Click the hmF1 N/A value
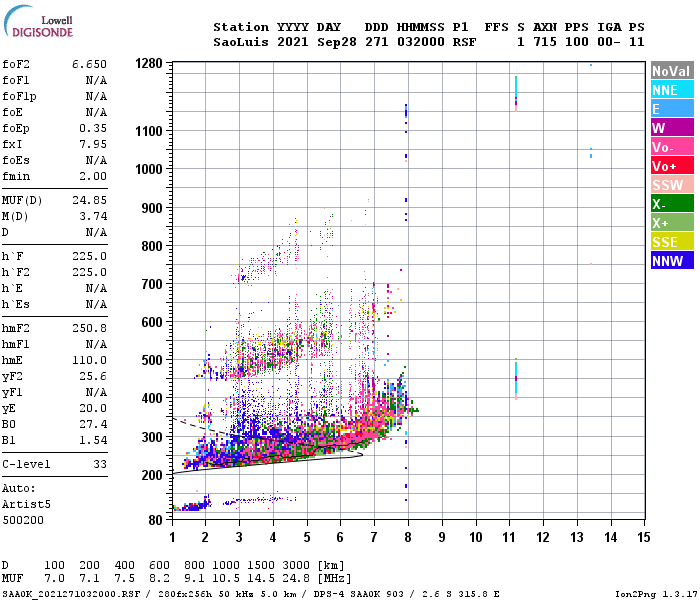The height and width of the screenshot is (600, 700). pos(96,344)
